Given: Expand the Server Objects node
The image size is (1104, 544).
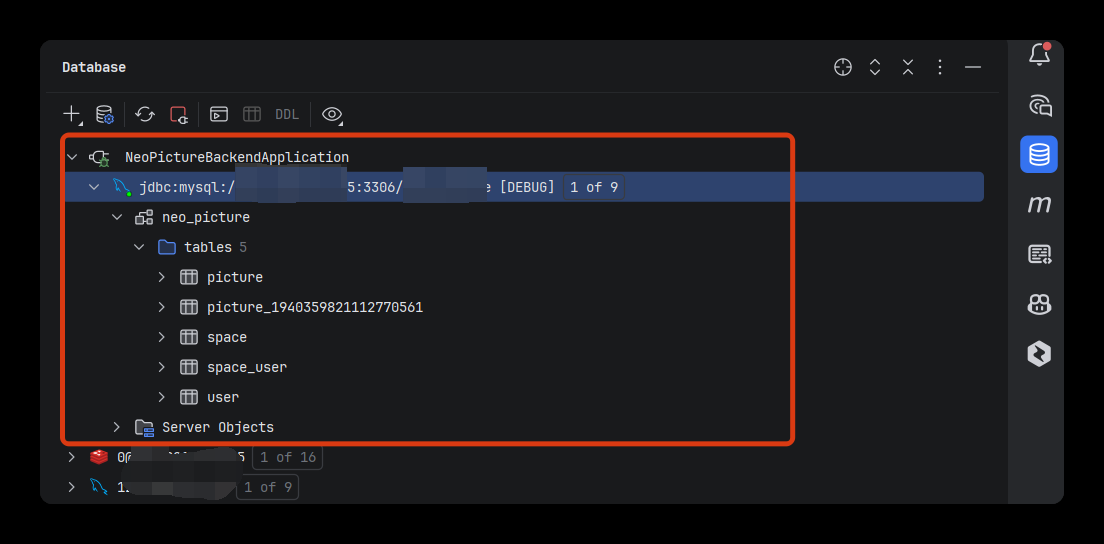Looking at the screenshot, I should tap(117, 427).
